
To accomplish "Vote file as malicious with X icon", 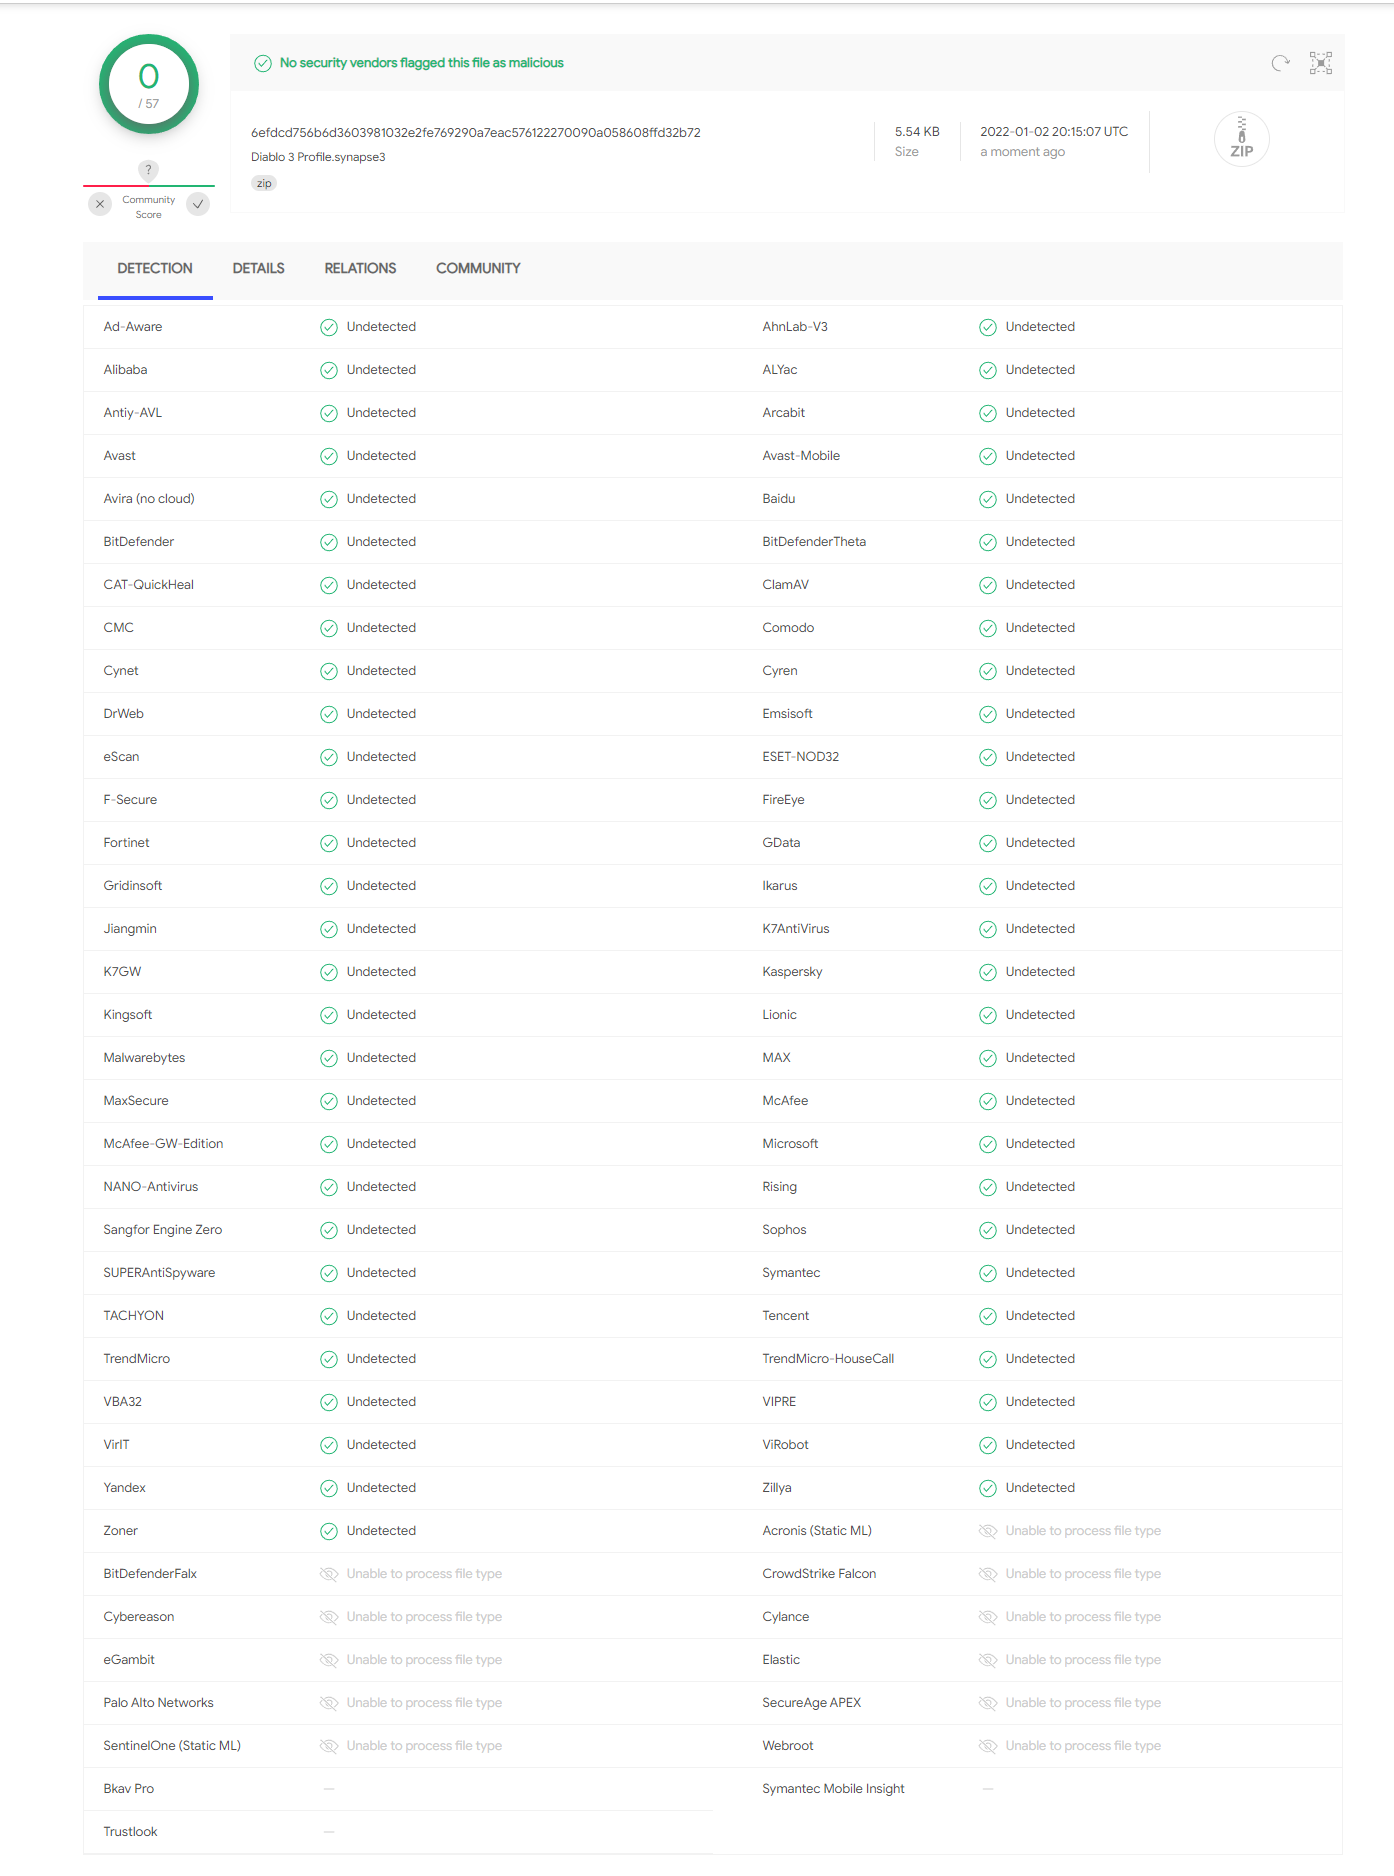I will tap(100, 204).
